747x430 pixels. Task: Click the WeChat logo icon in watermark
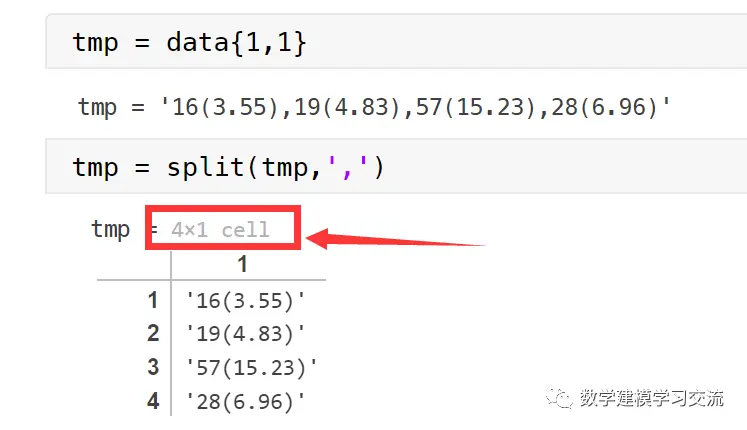[x=559, y=398]
